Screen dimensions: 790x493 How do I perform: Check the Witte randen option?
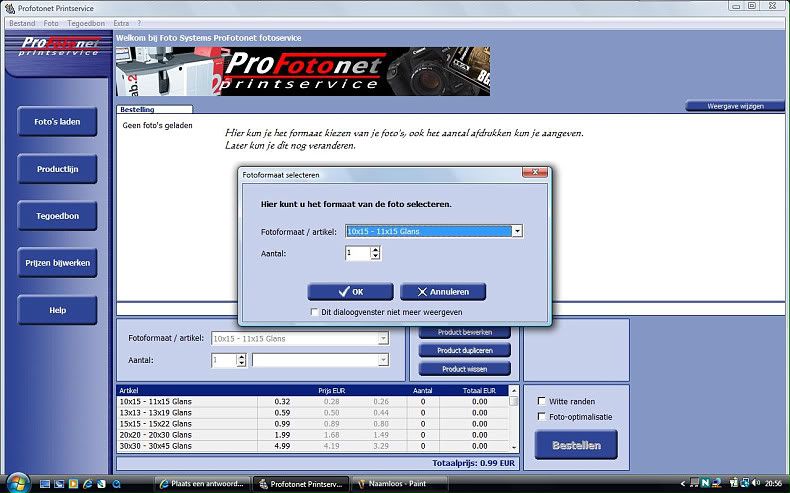542,401
